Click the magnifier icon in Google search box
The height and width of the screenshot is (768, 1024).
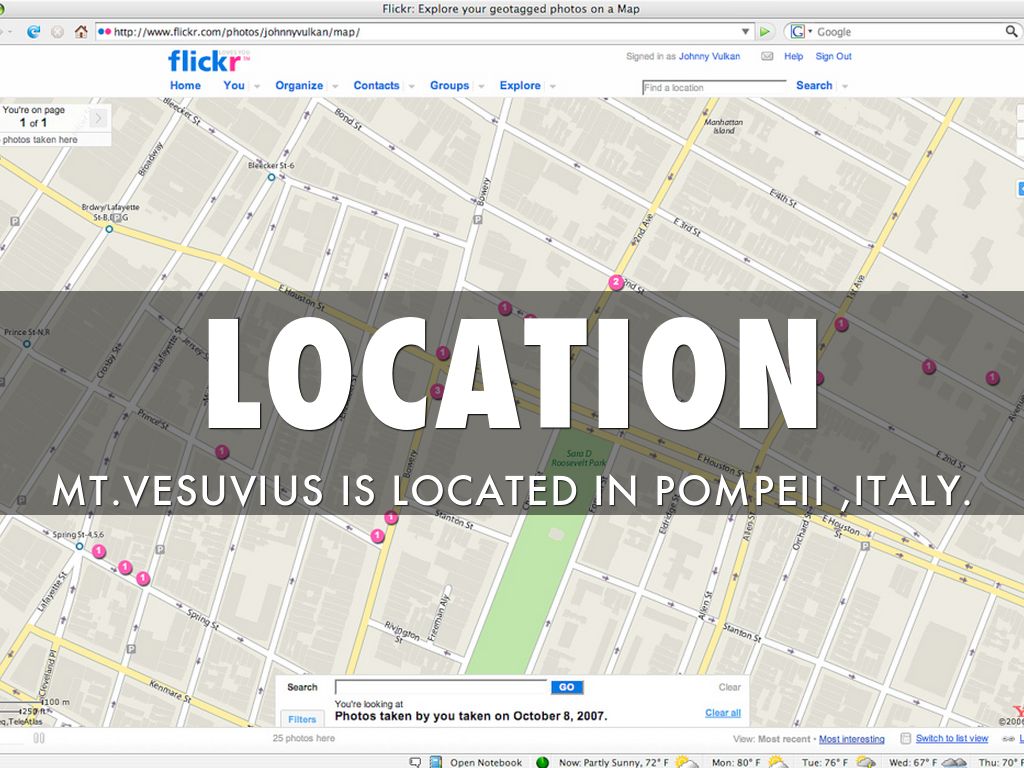(1010, 32)
